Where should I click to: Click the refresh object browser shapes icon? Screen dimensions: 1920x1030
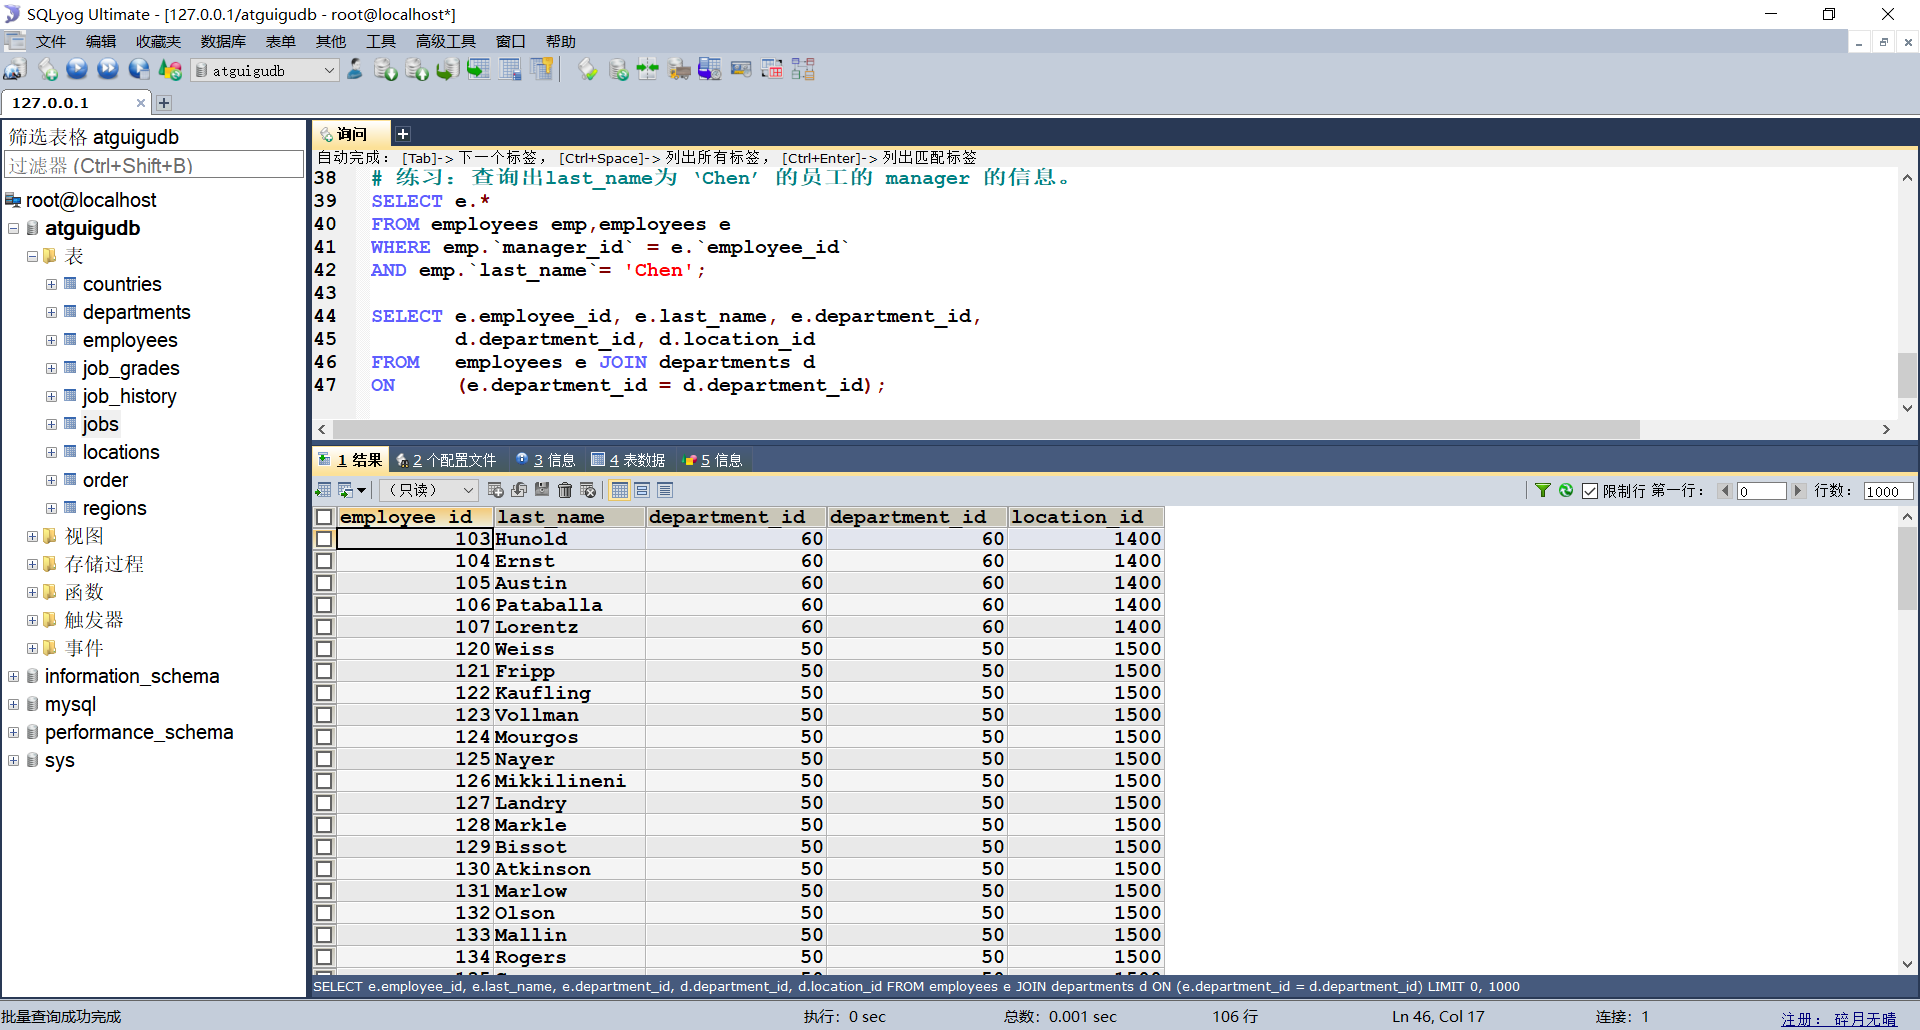pos(171,70)
